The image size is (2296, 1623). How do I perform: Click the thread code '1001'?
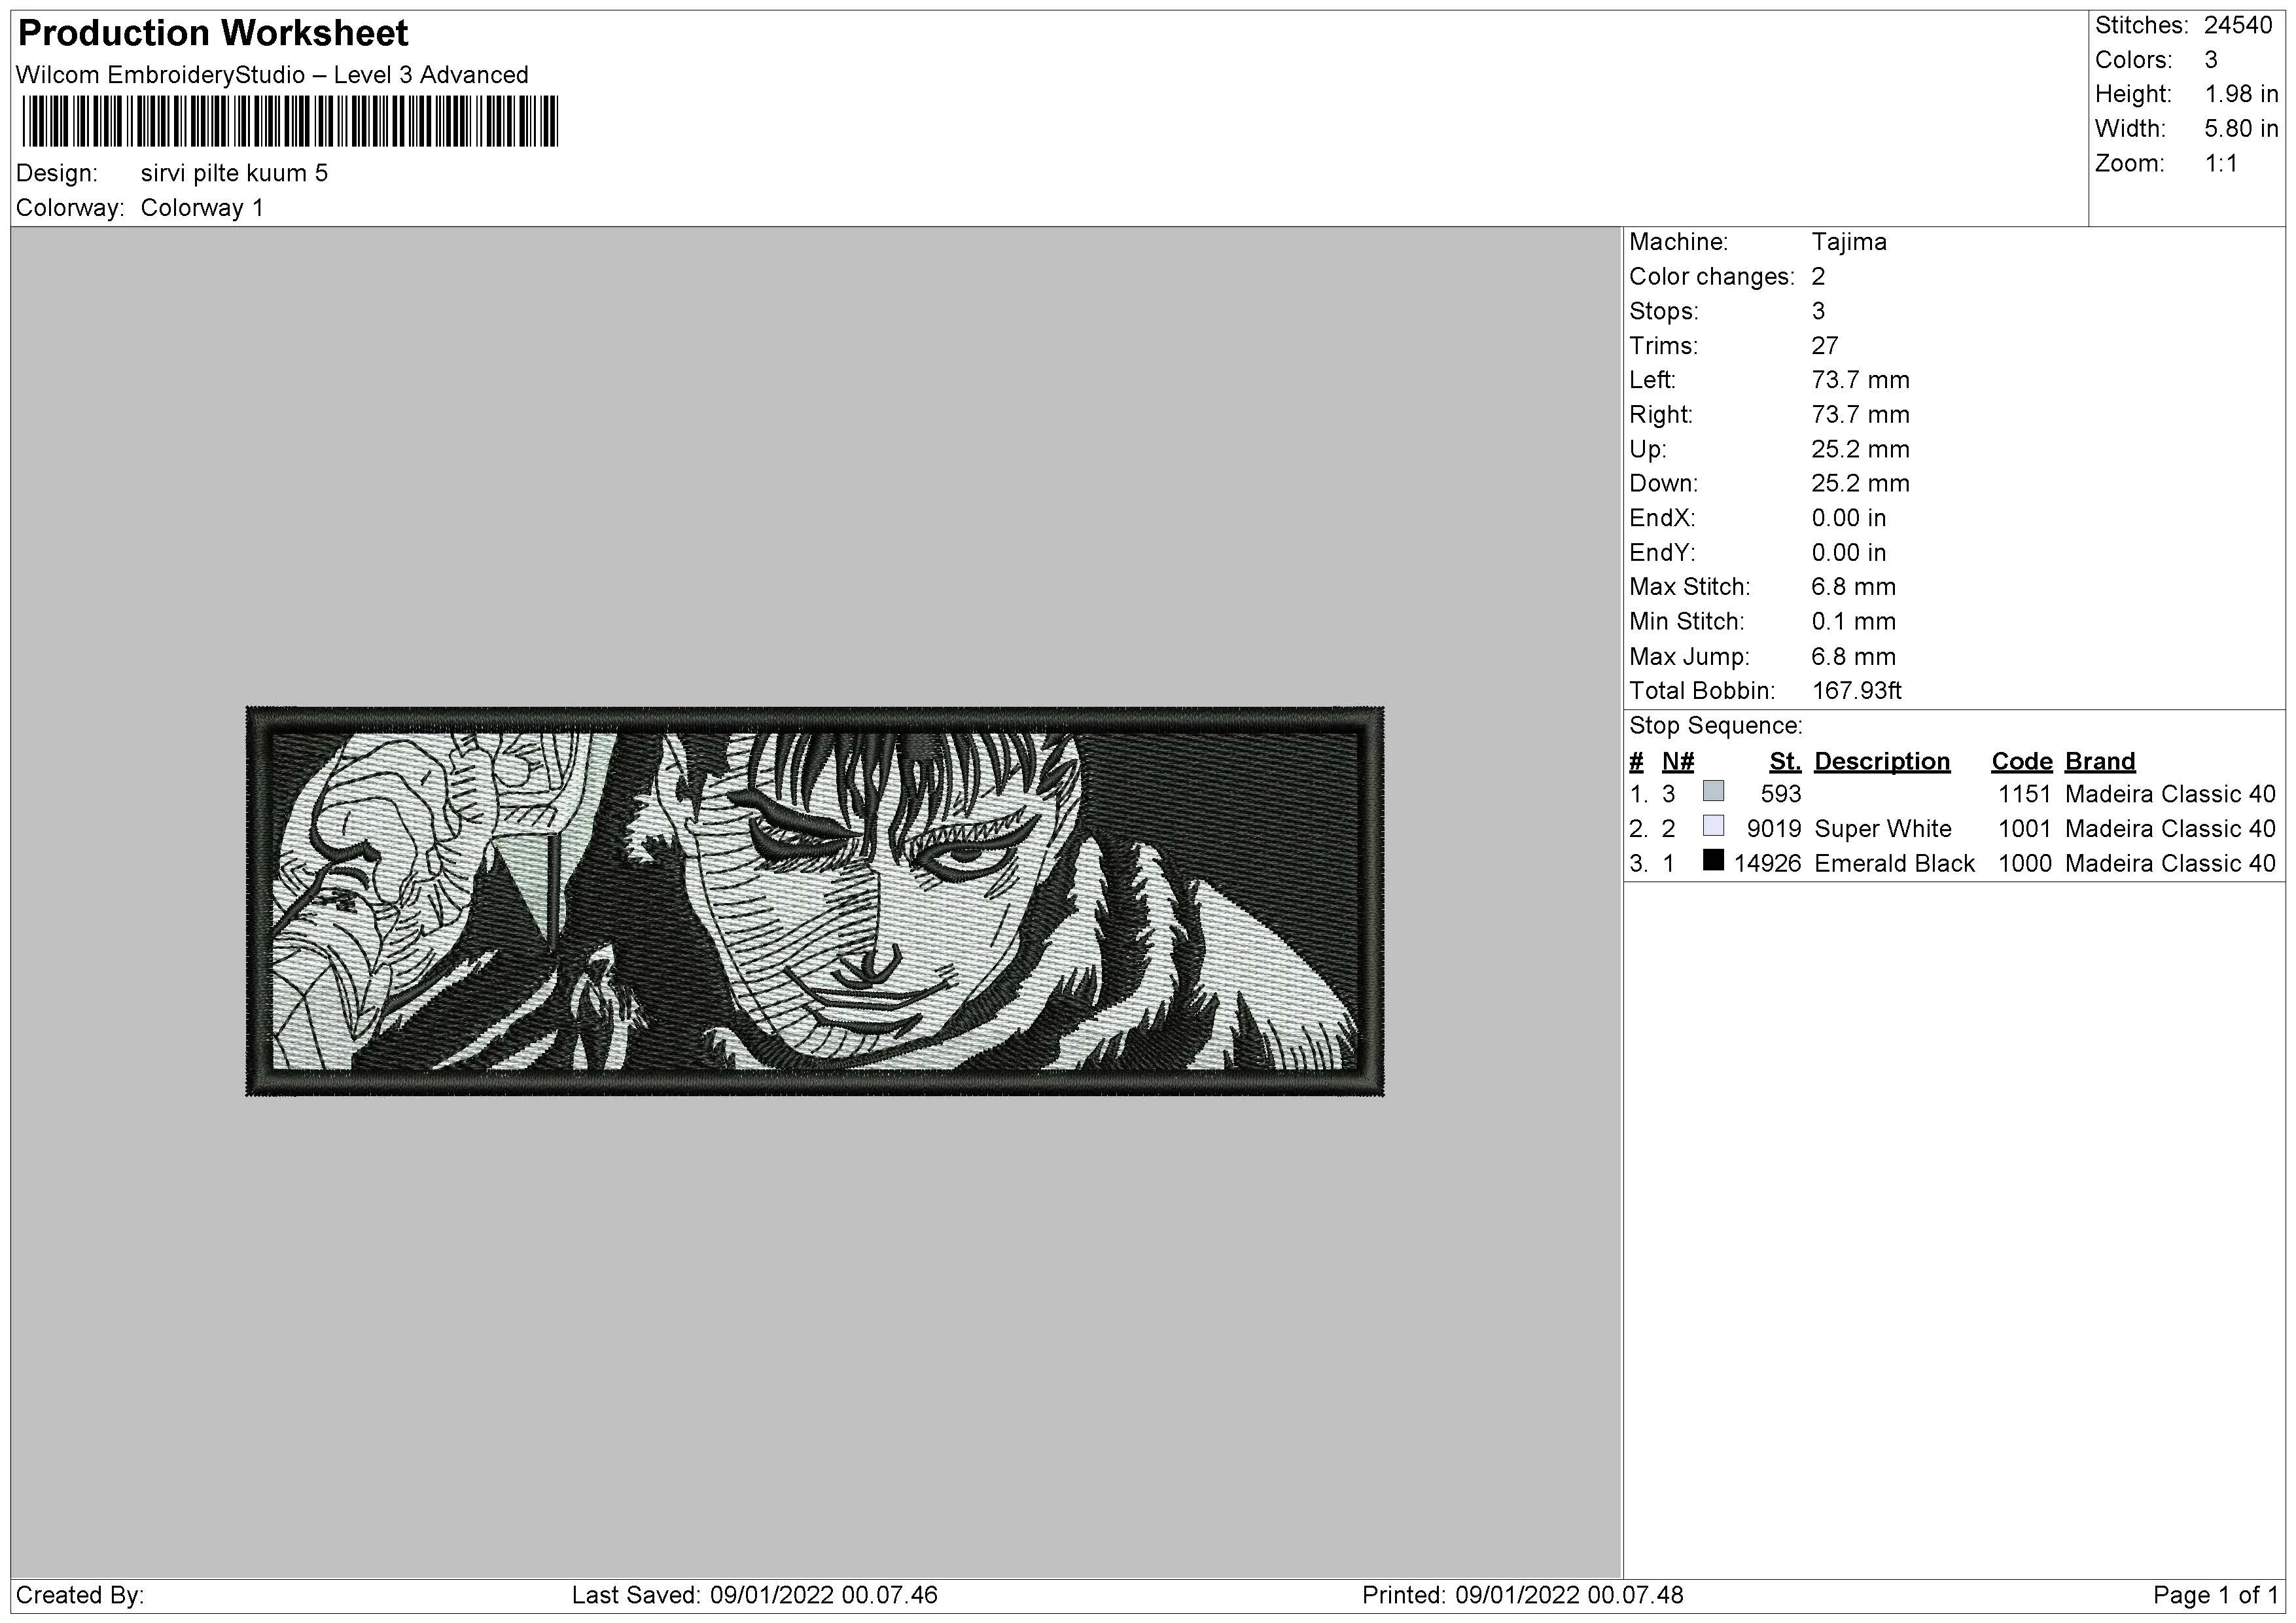pos(2024,829)
